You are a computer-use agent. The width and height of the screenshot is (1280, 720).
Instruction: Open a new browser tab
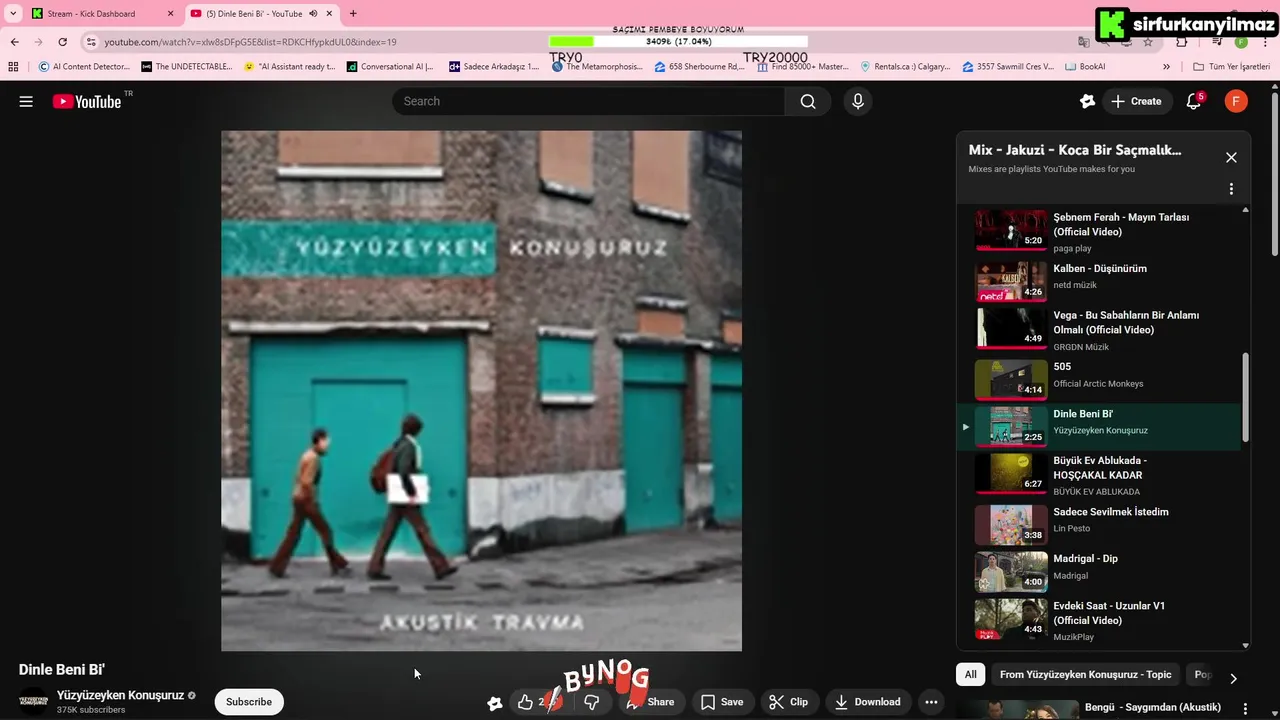[352, 14]
